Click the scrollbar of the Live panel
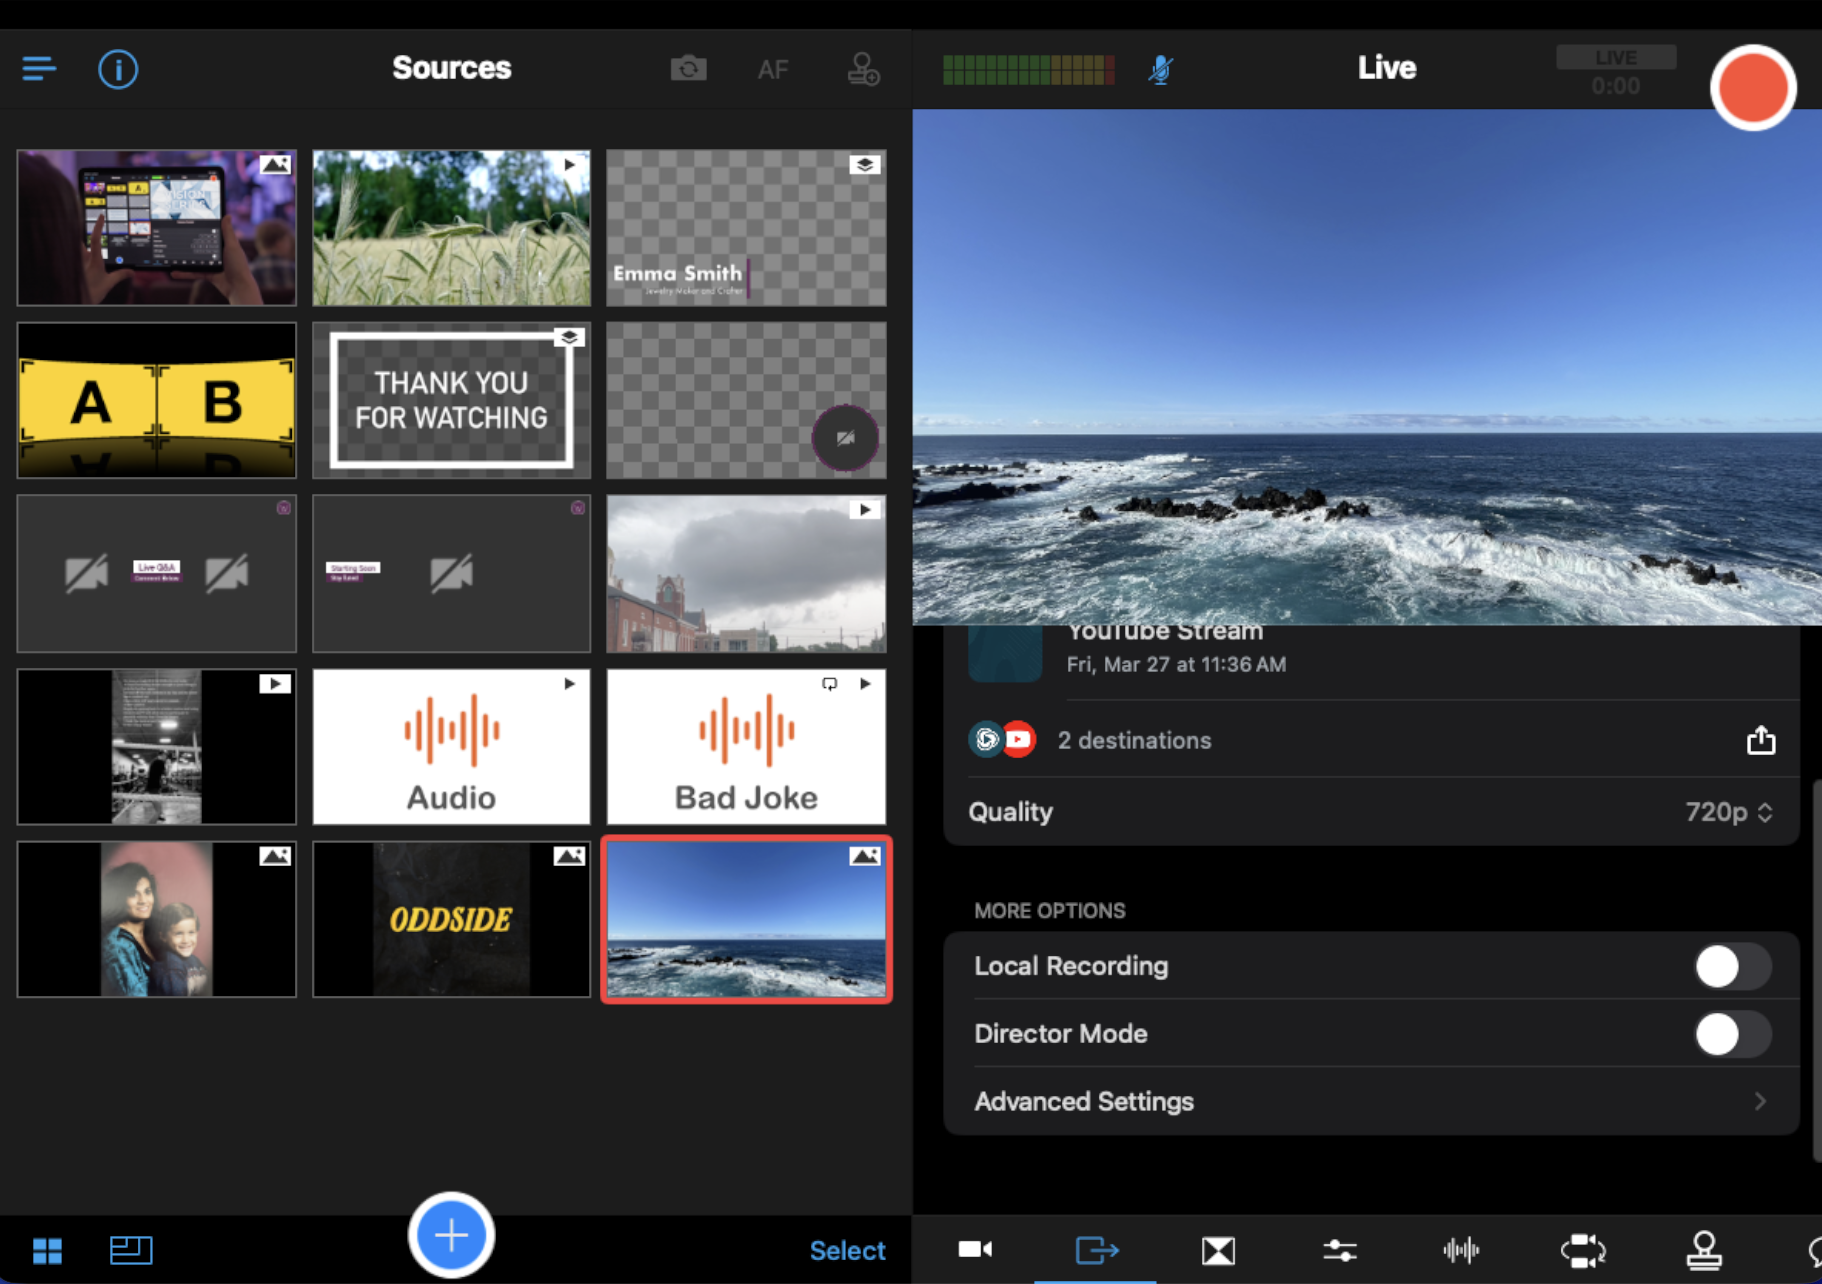 click(x=1817, y=970)
